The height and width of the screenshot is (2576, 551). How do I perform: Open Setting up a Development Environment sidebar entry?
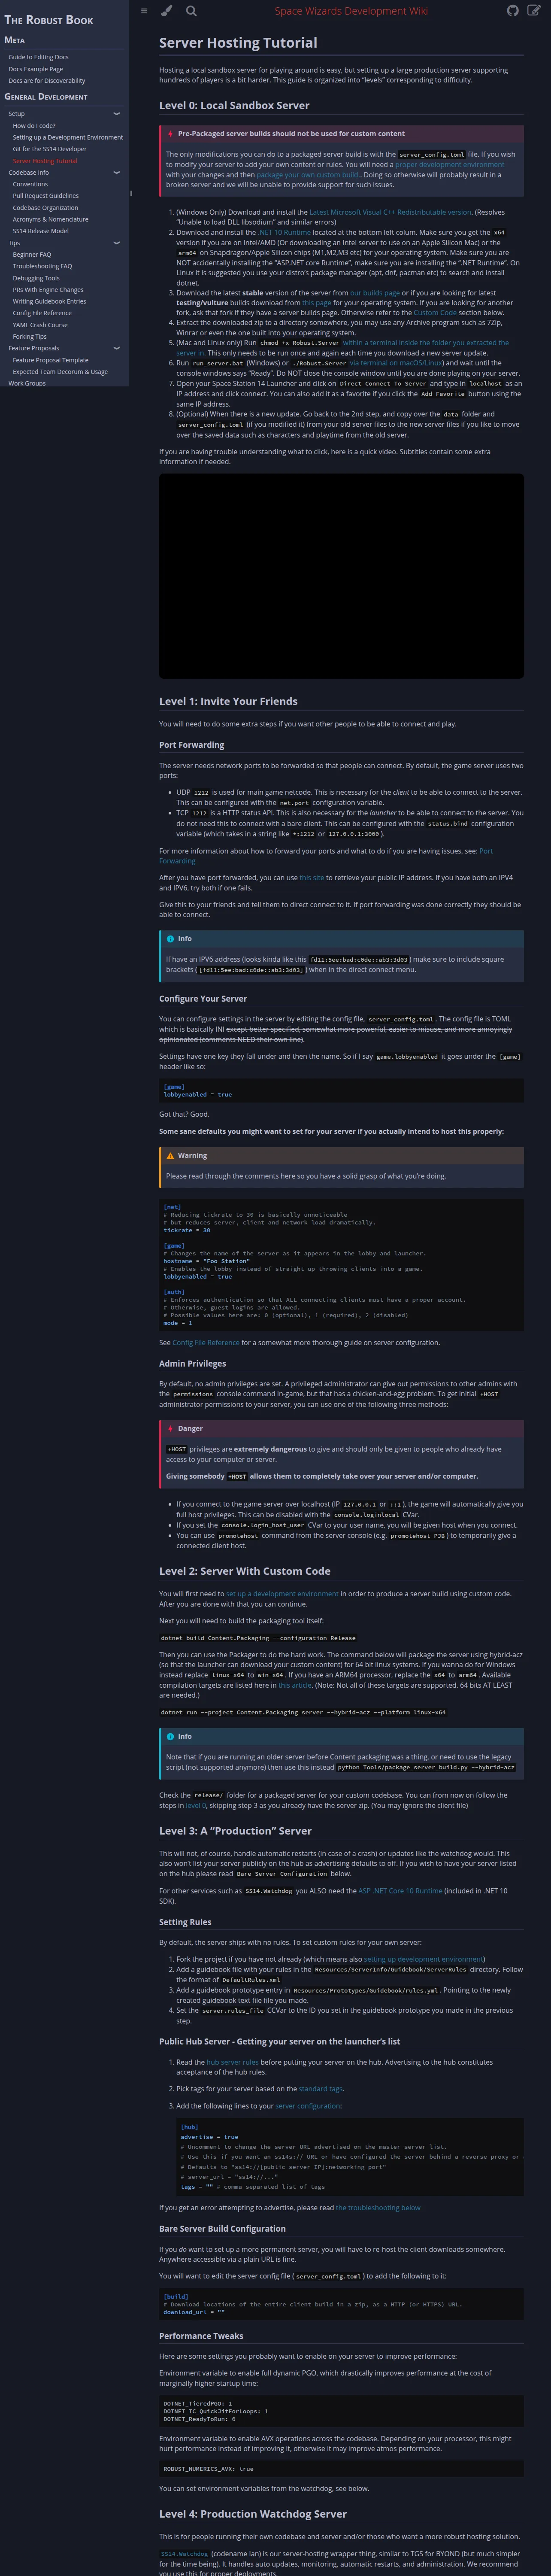[68, 137]
